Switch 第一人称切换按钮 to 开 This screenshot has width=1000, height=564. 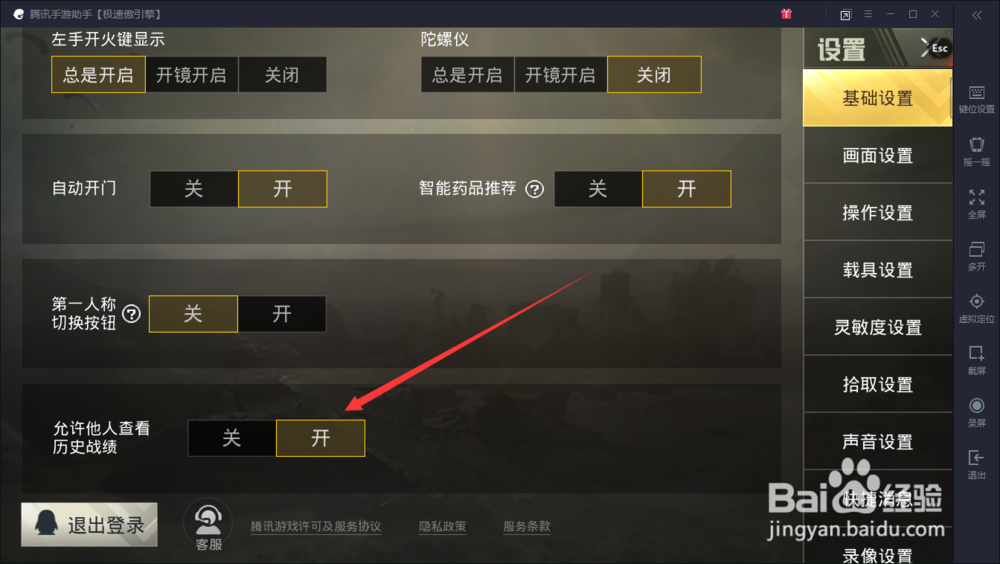[x=282, y=313]
